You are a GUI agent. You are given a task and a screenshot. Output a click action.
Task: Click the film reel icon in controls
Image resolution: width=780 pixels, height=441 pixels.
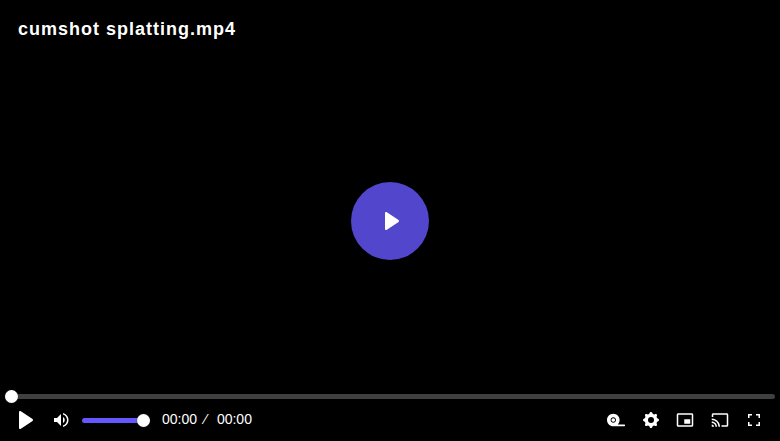pyautogui.click(x=616, y=420)
